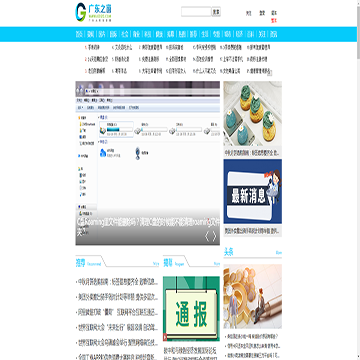Open the caption under the 最新消息 banner
Image resolution: width=360 pixels, height=360 pixels.
(x=252, y=230)
